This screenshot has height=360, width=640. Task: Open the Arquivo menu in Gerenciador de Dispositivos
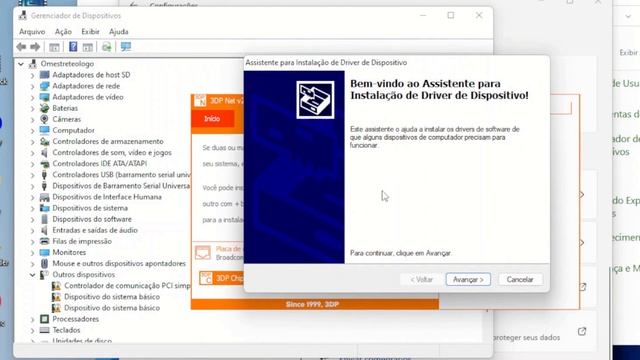point(32,31)
